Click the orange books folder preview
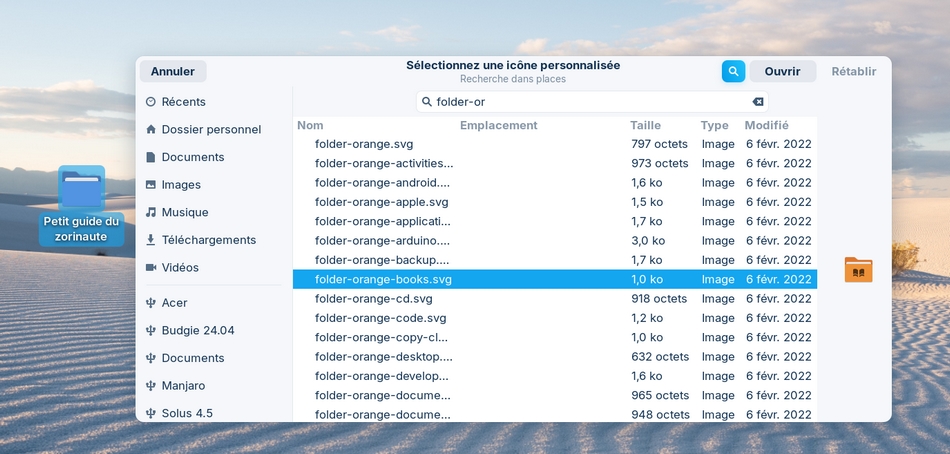The width and height of the screenshot is (950, 454). [858, 269]
